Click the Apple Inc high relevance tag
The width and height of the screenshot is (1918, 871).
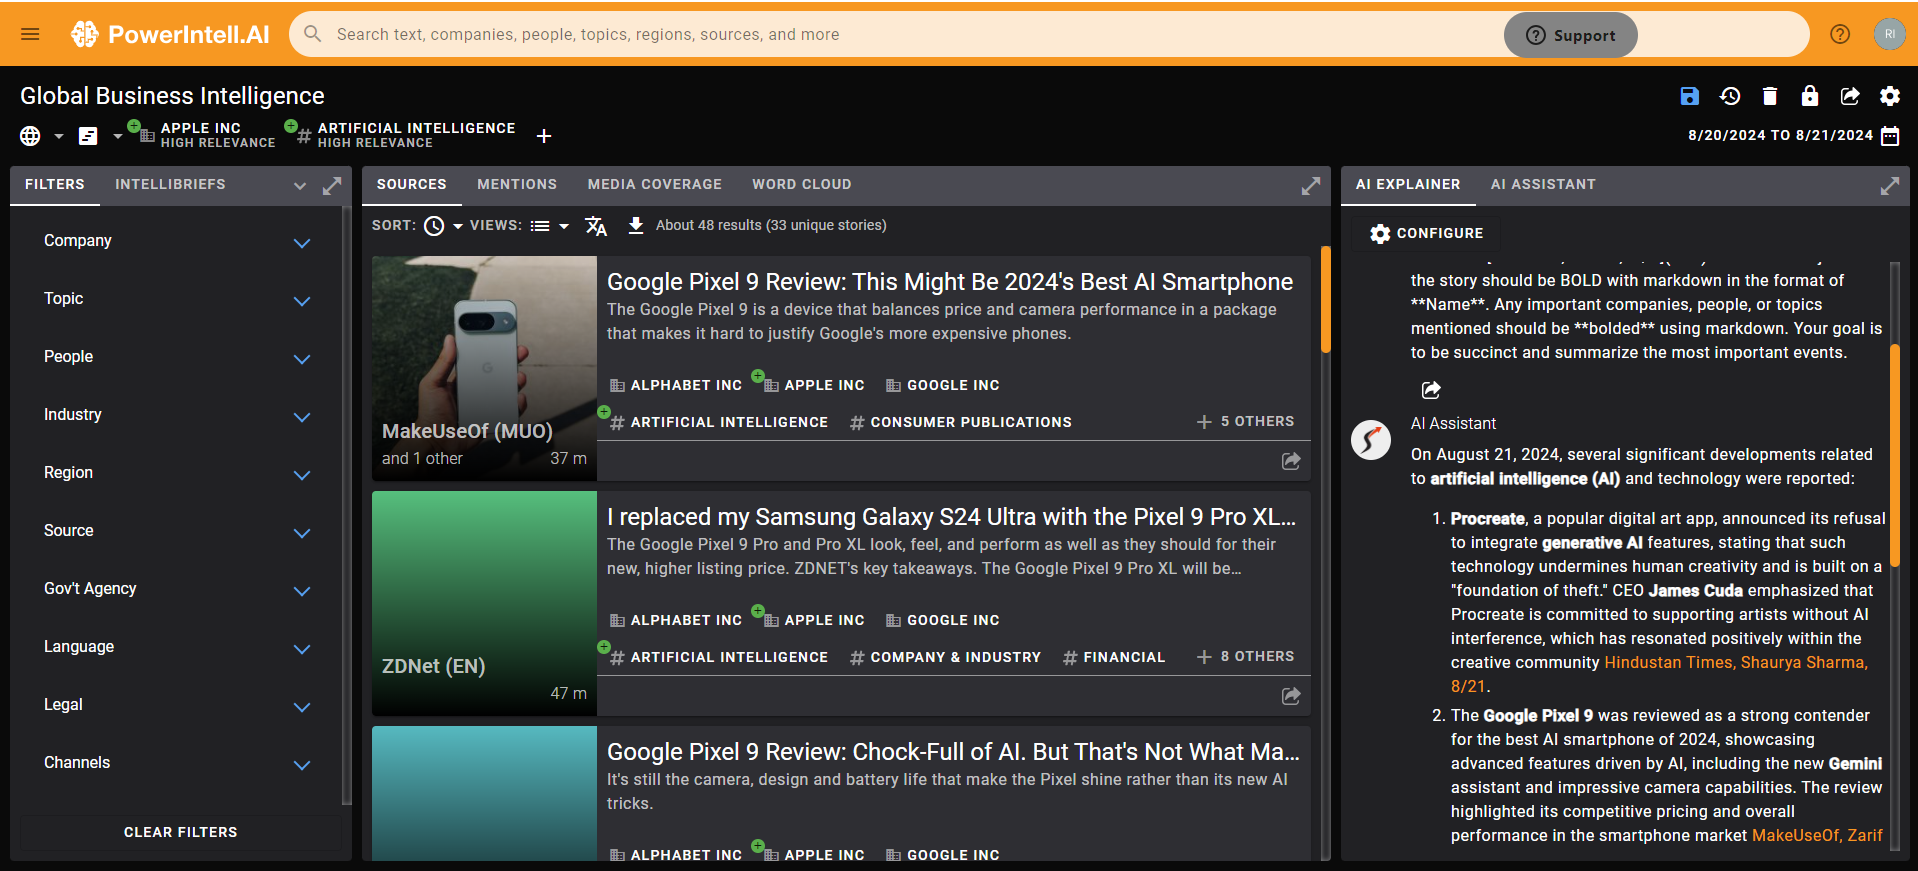pyautogui.click(x=208, y=135)
